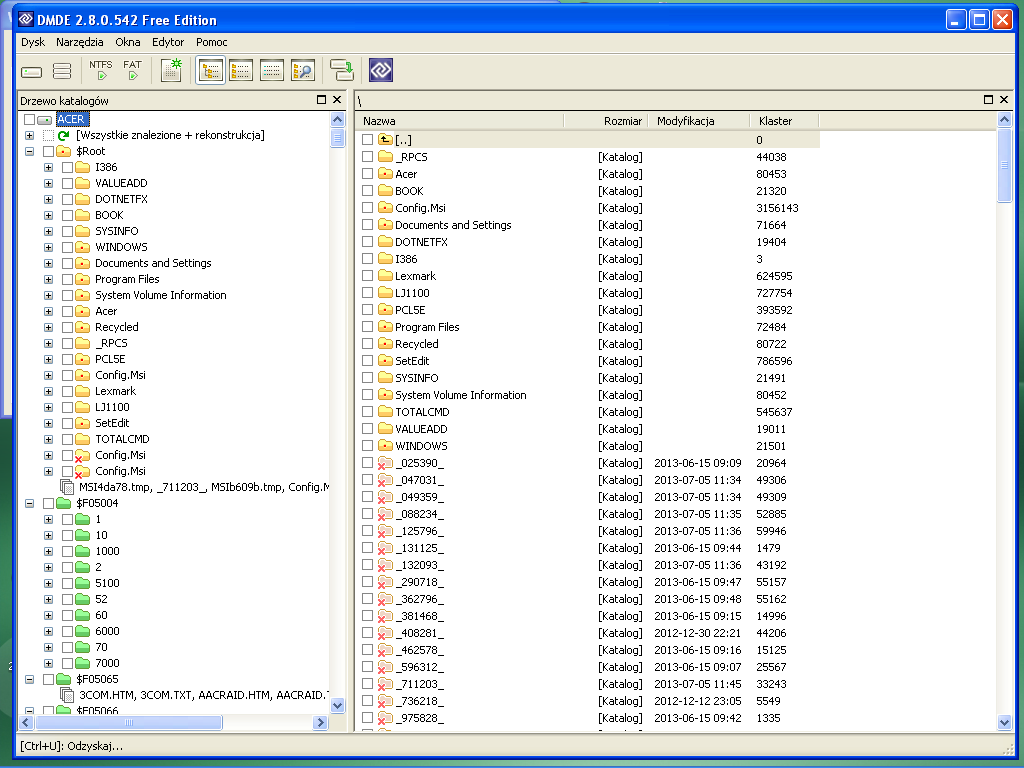Switch to file panel list view icon
The height and width of the screenshot is (768, 1024).
(x=241, y=70)
